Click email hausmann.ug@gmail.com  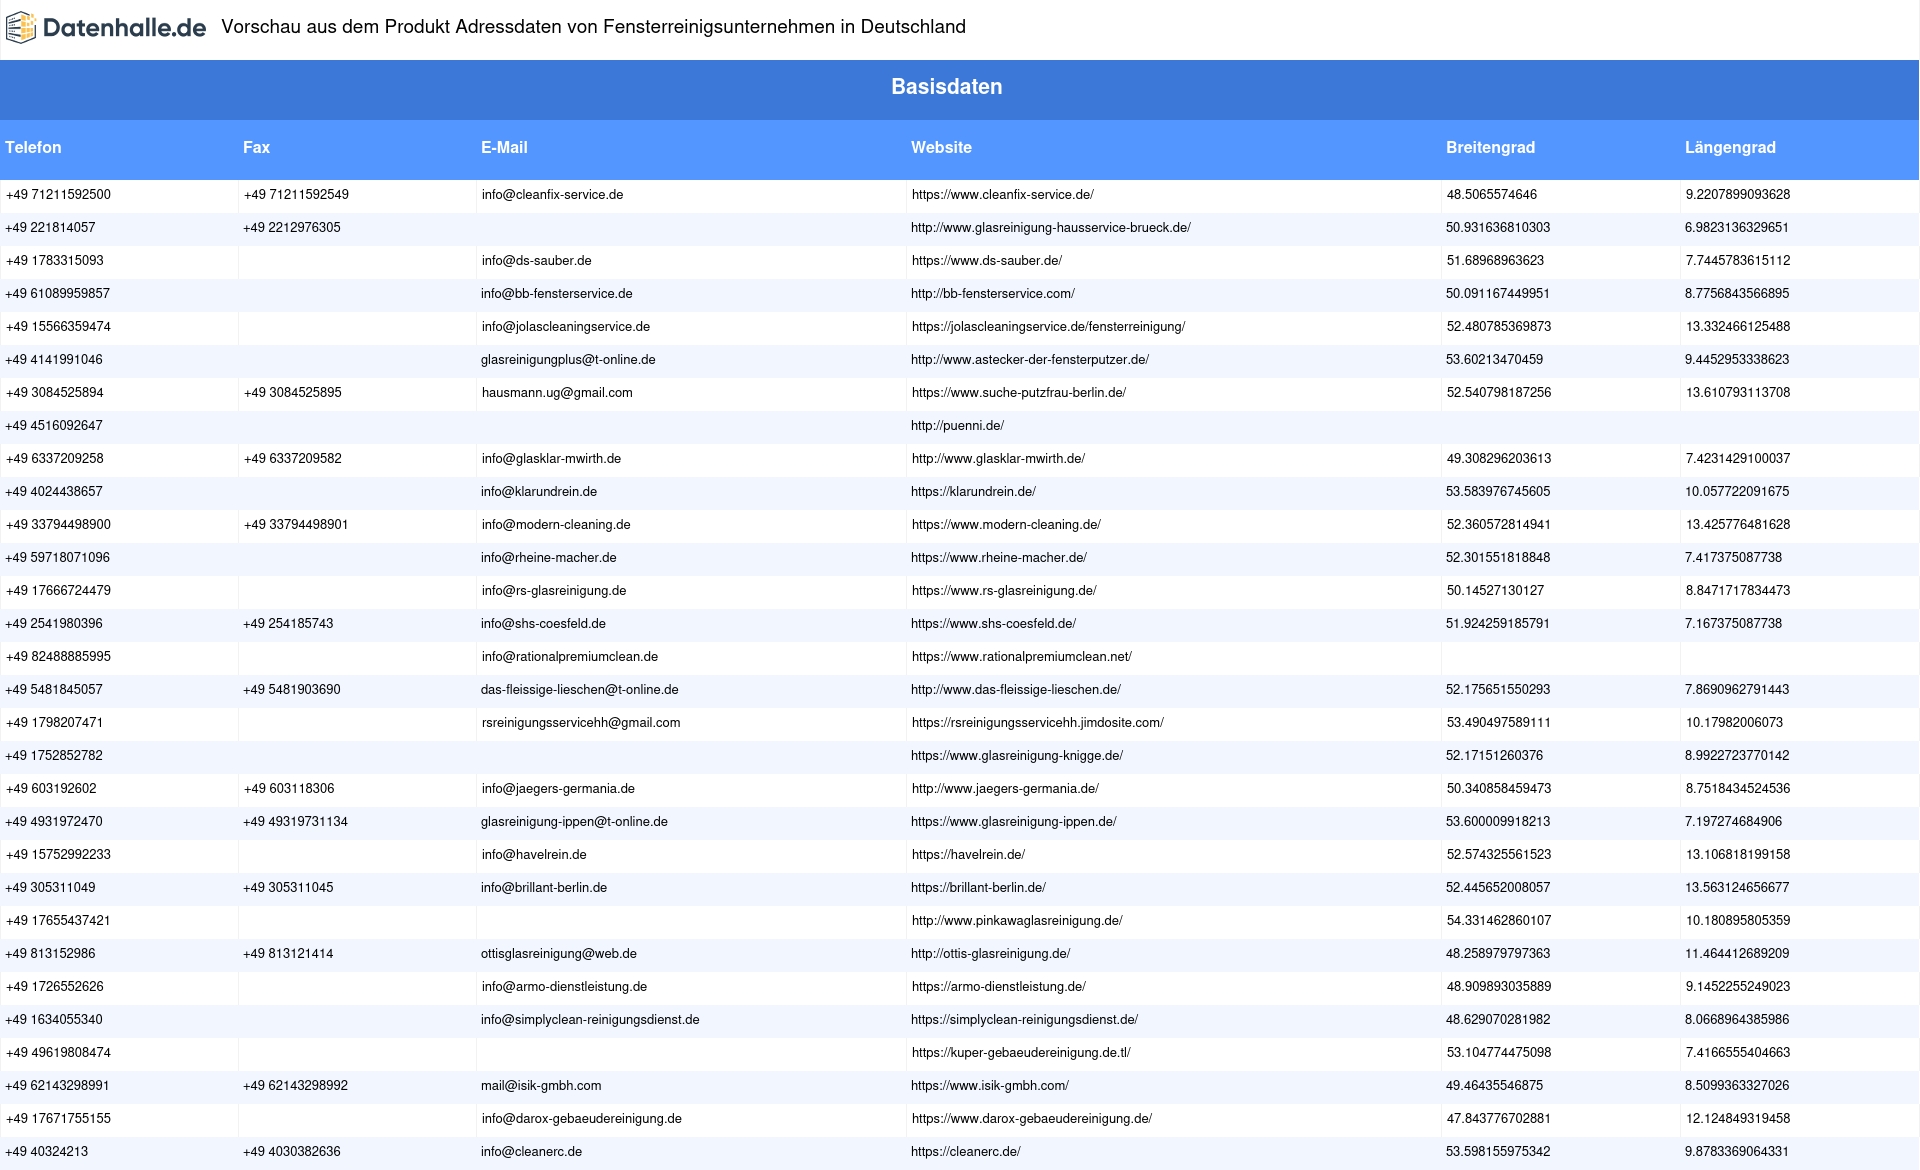click(557, 393)
